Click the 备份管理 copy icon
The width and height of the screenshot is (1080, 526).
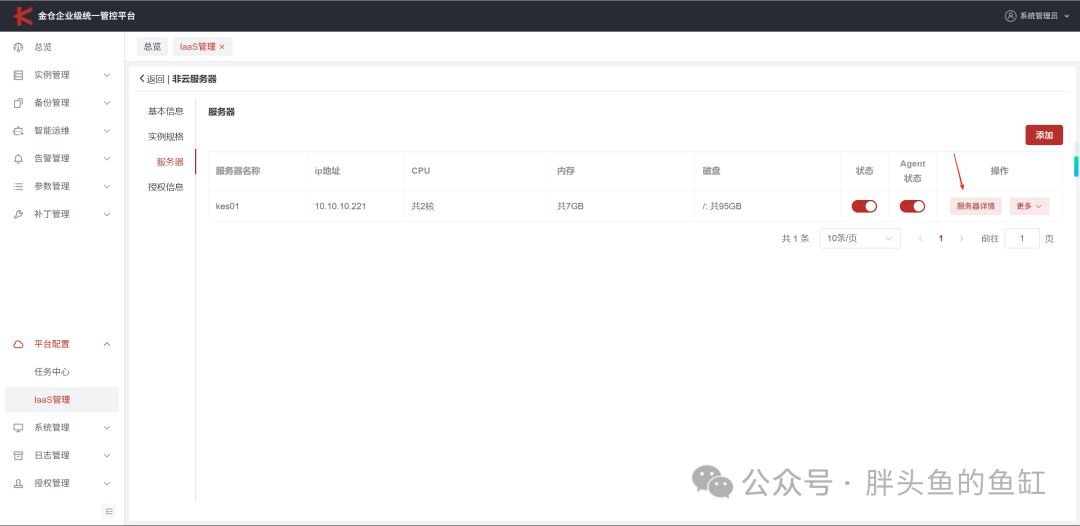pyautogui.click(x=19, y=103)
